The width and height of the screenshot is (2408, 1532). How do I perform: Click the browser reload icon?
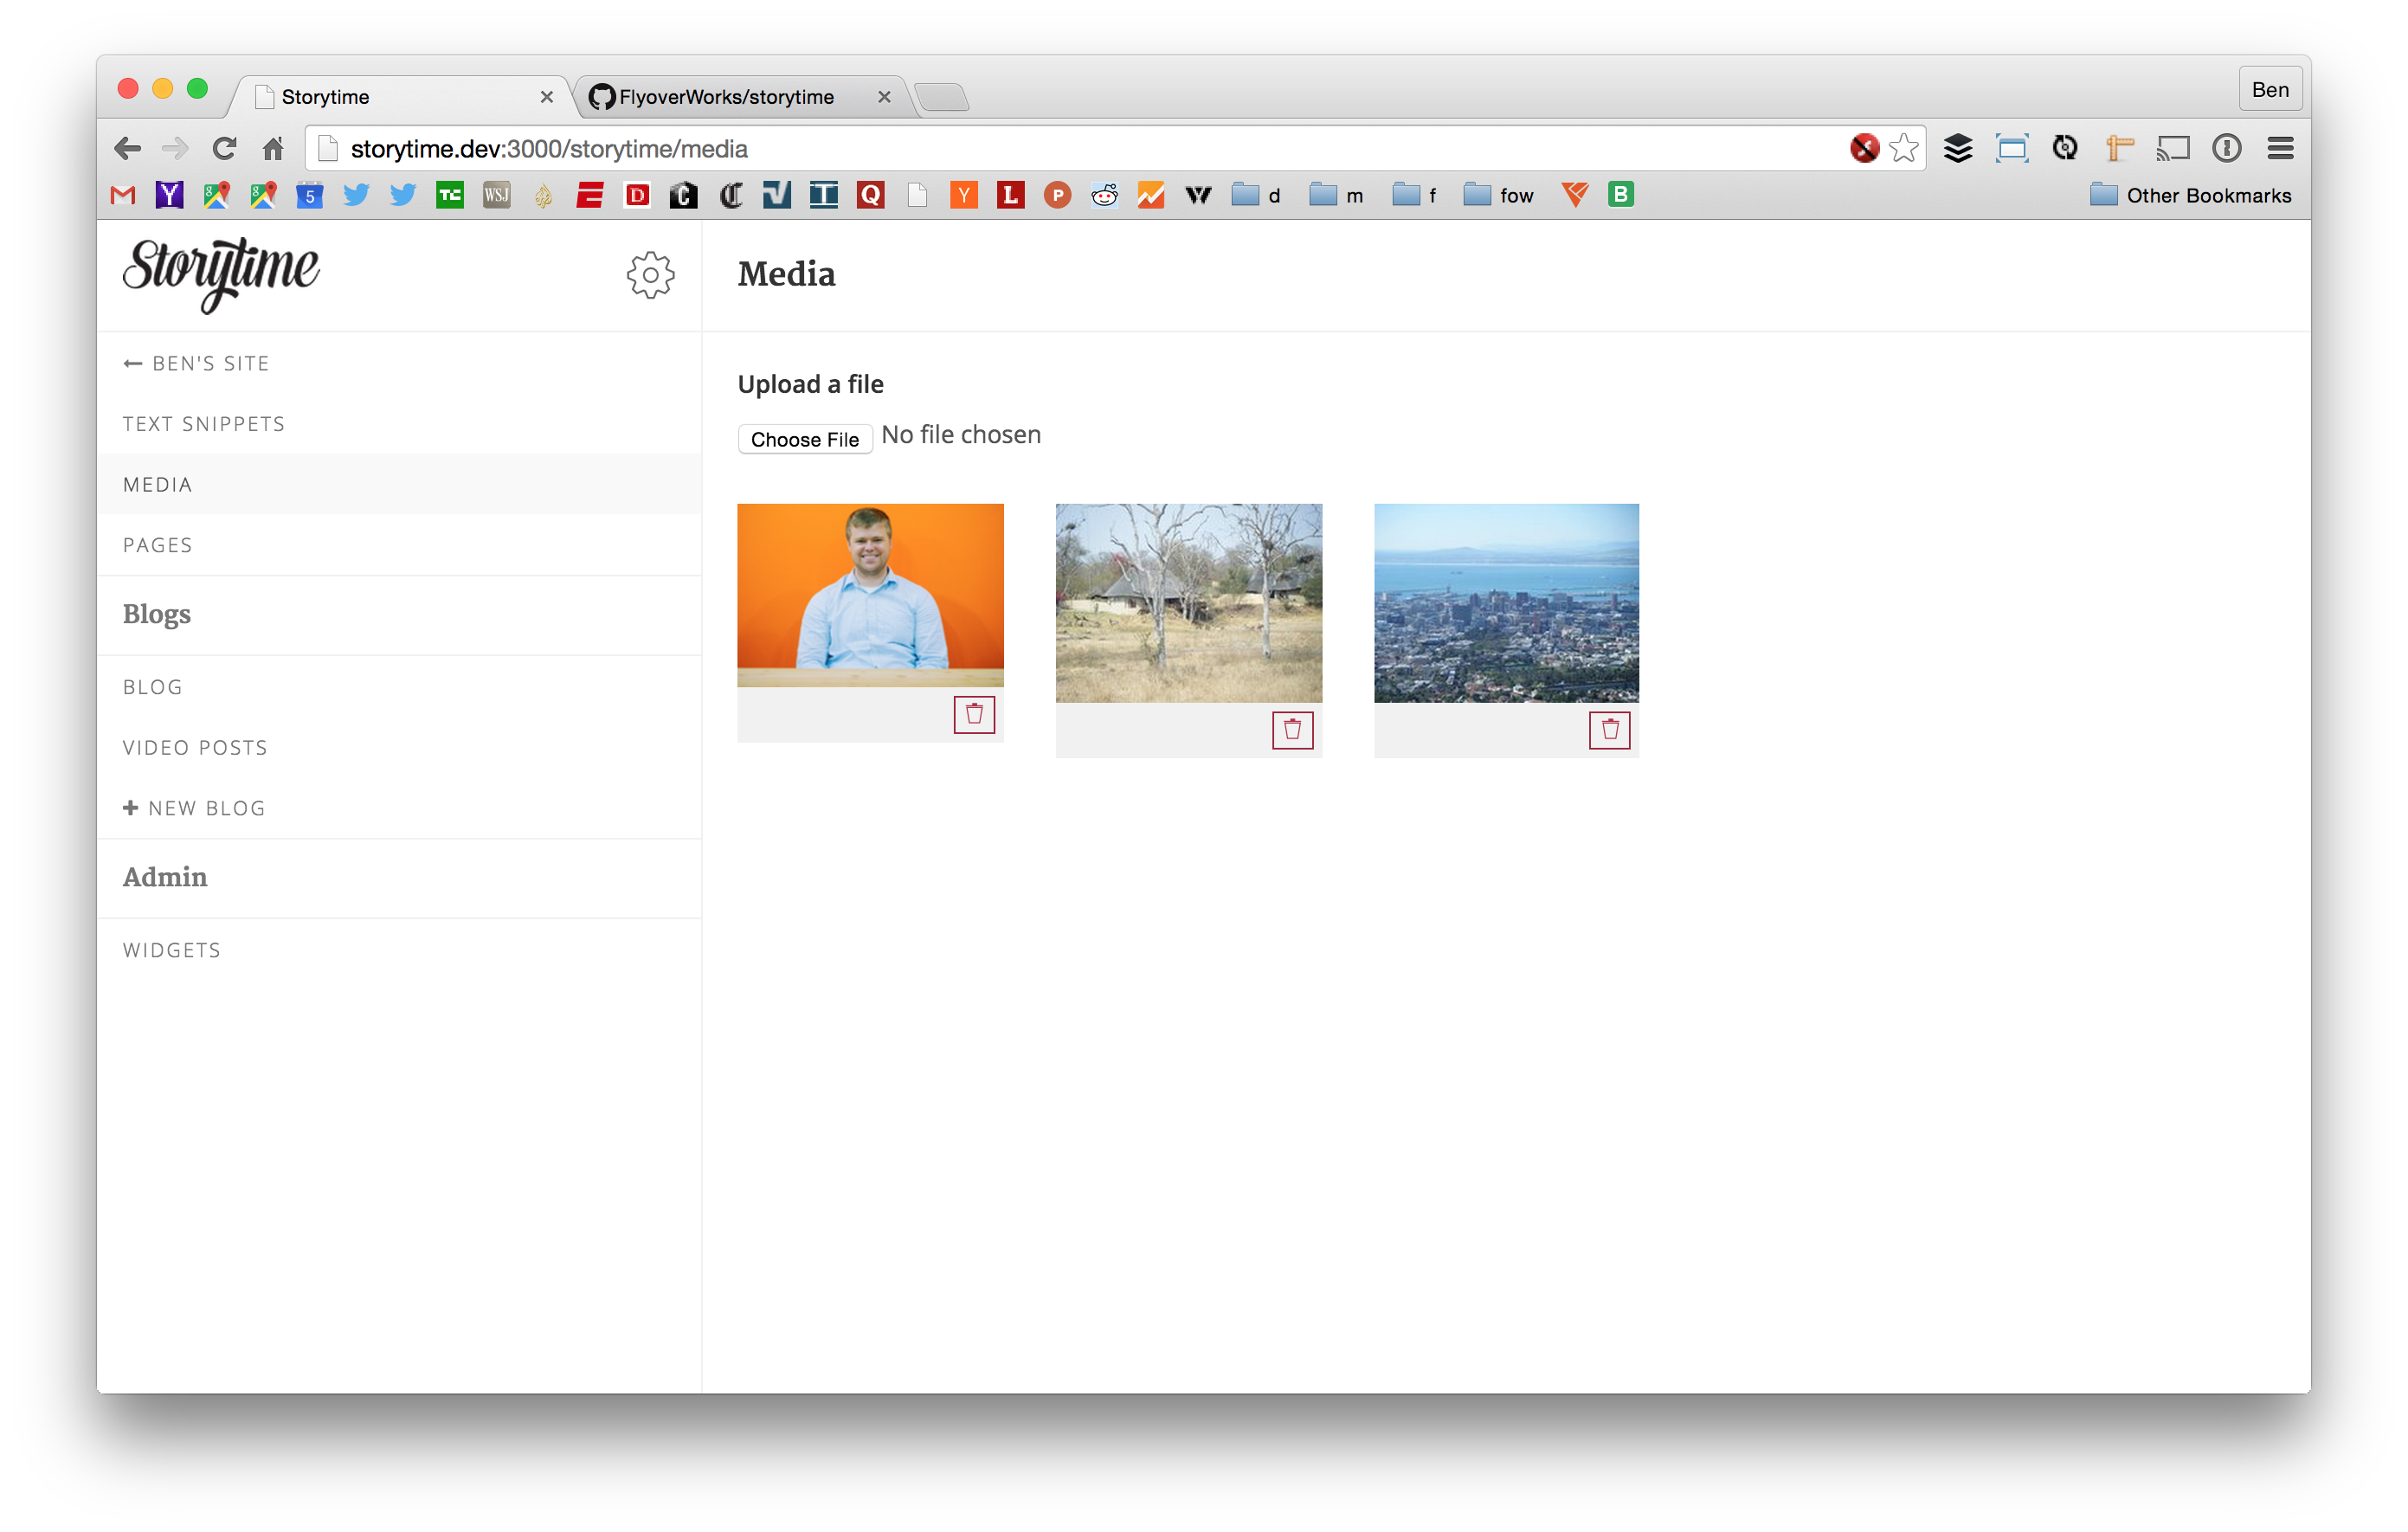tap(224, 149)
